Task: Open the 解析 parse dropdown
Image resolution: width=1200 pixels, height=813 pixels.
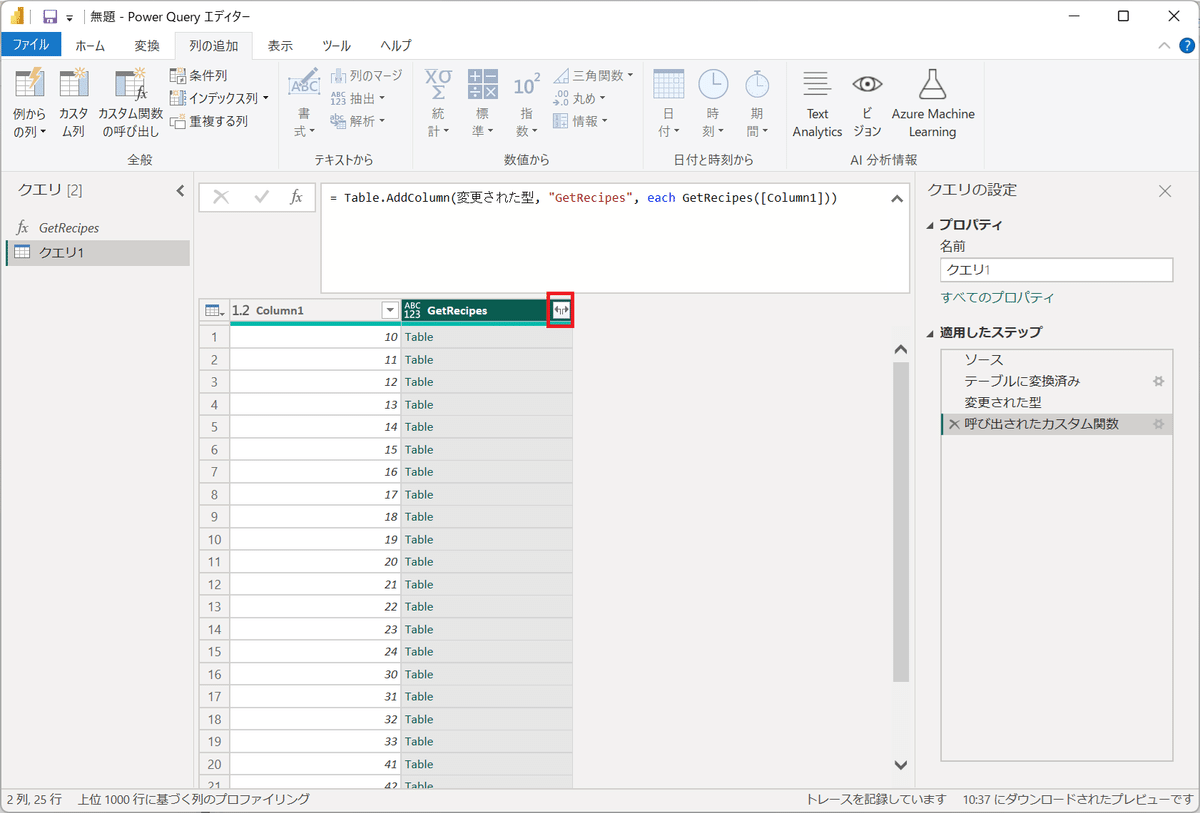Action: point(357,121)
